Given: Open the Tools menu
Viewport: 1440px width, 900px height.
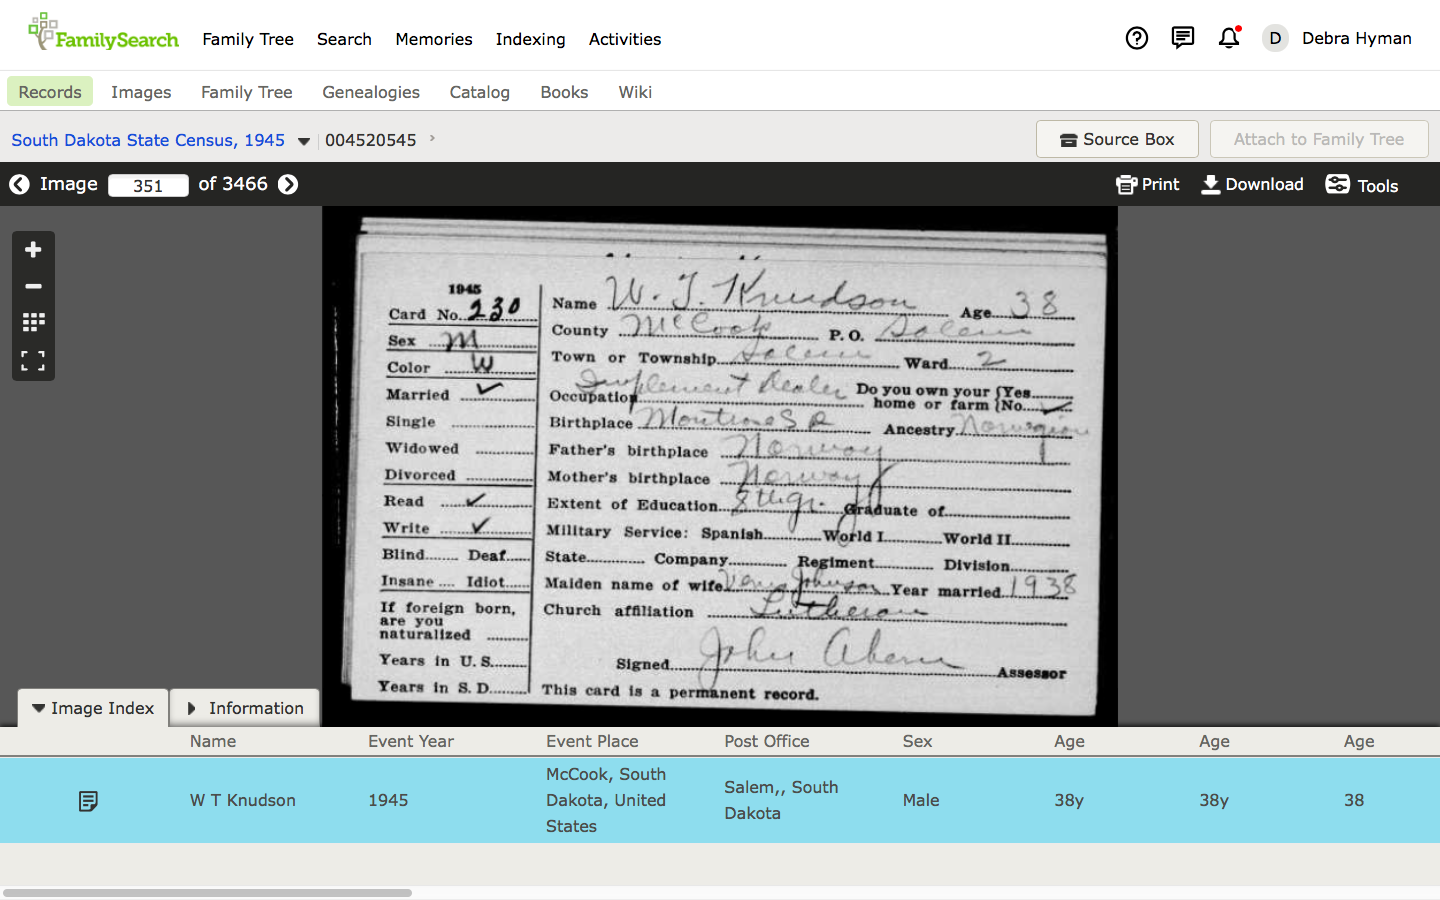Looking at the screenshot, I should click(1361, 185).
